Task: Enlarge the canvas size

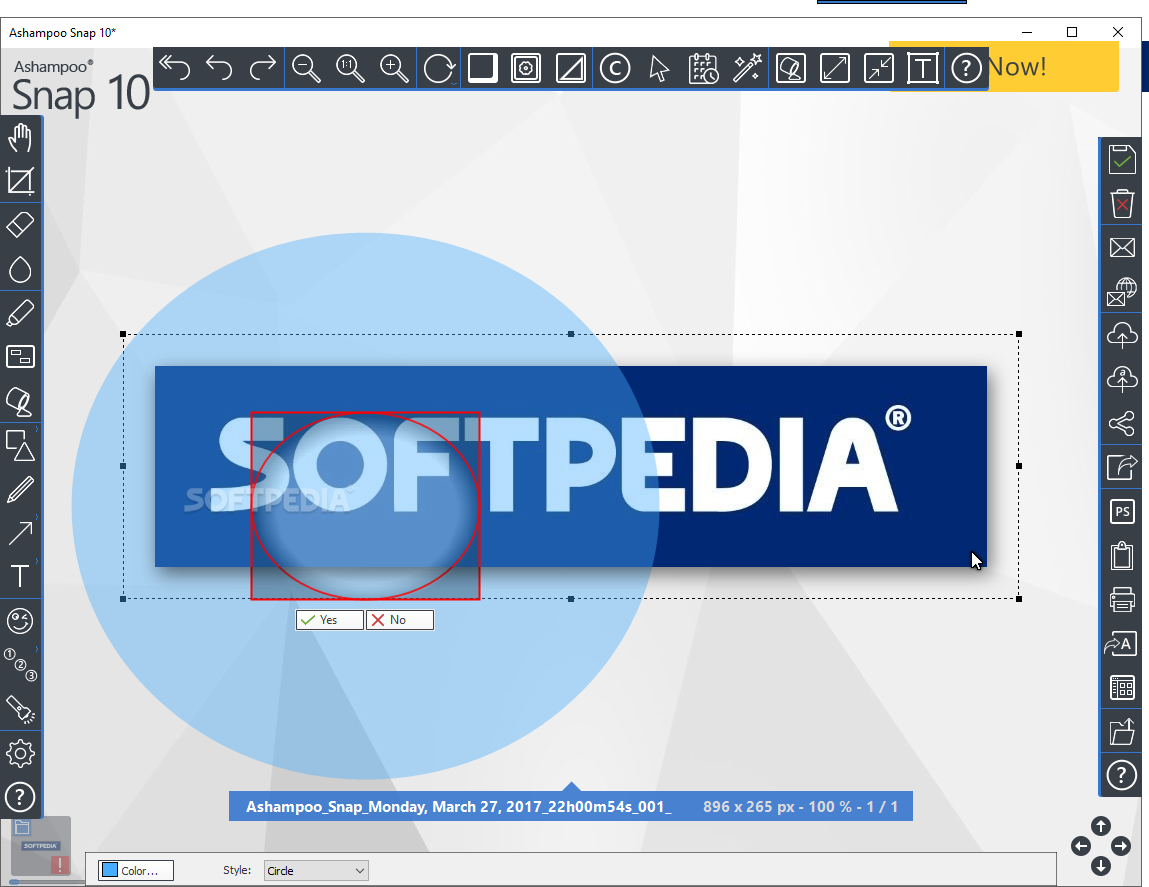Action: pos(835,68)
